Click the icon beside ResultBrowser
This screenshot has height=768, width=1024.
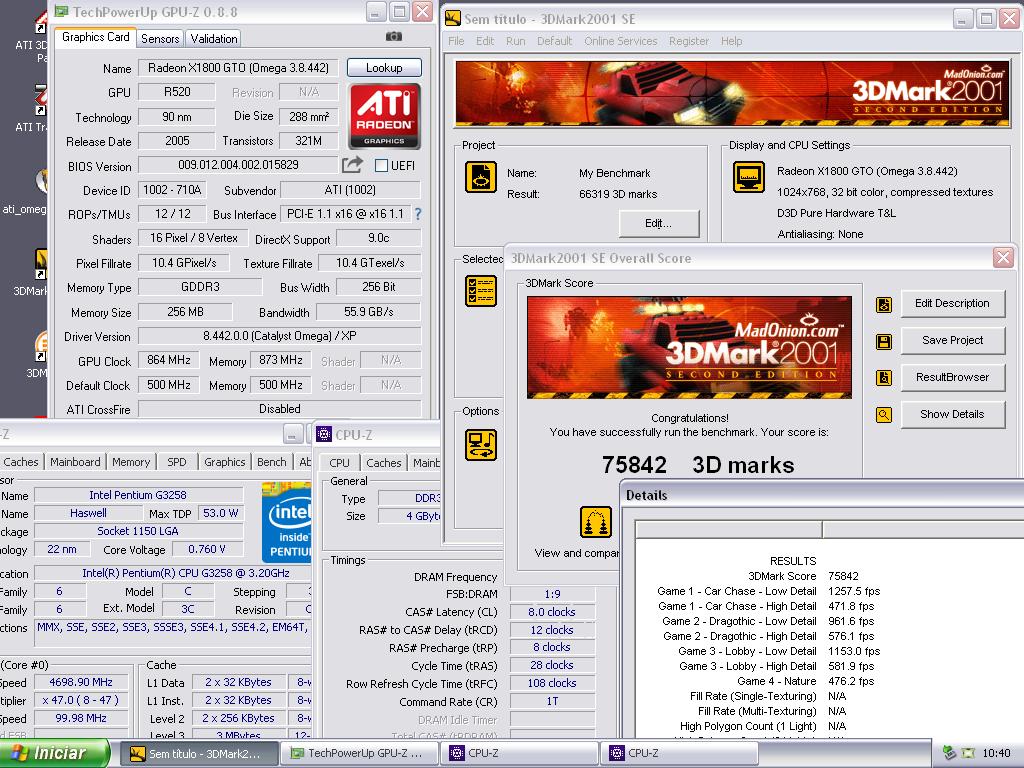pyautogui.click(x=884, y=377)
